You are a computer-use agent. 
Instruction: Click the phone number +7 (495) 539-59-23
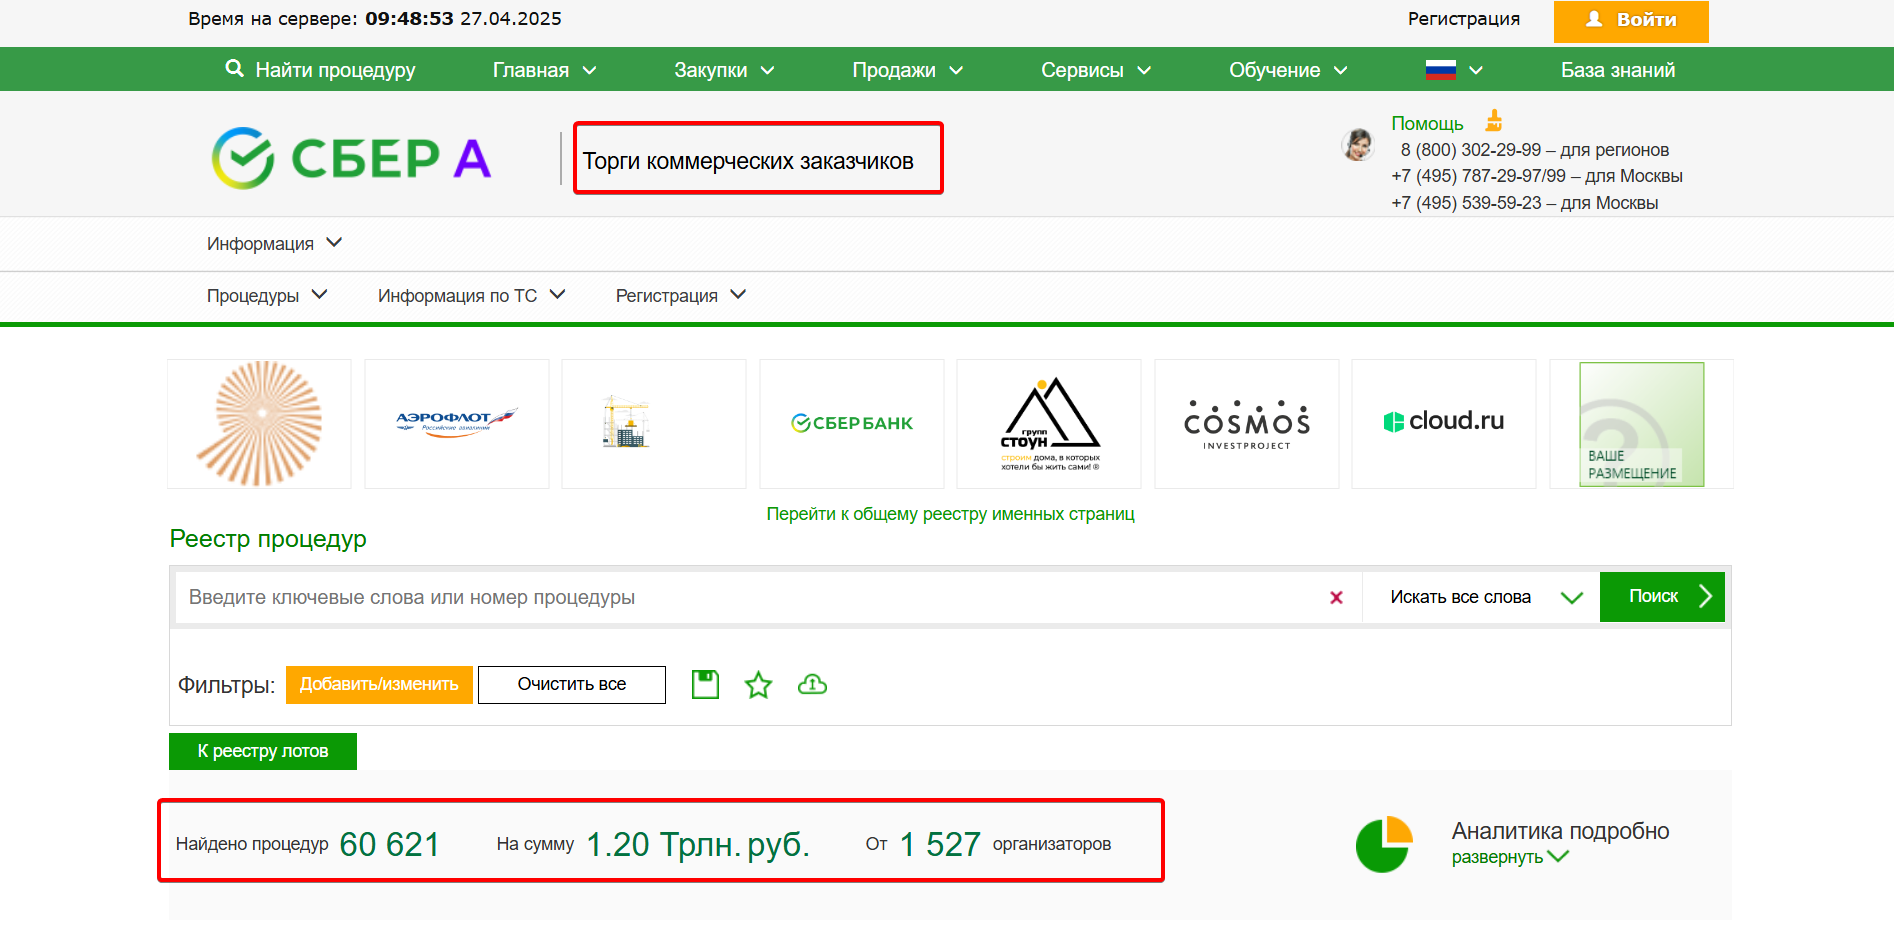1466,203
